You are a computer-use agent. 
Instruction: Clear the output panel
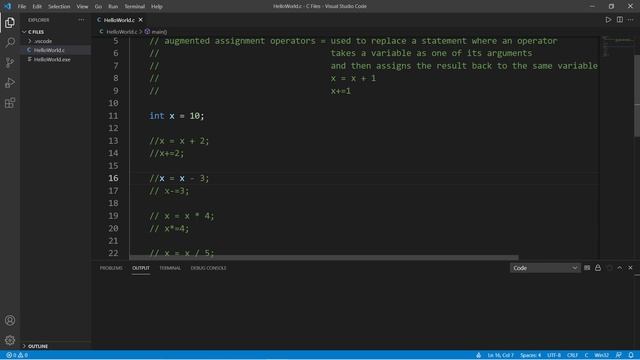click(587, 268)
